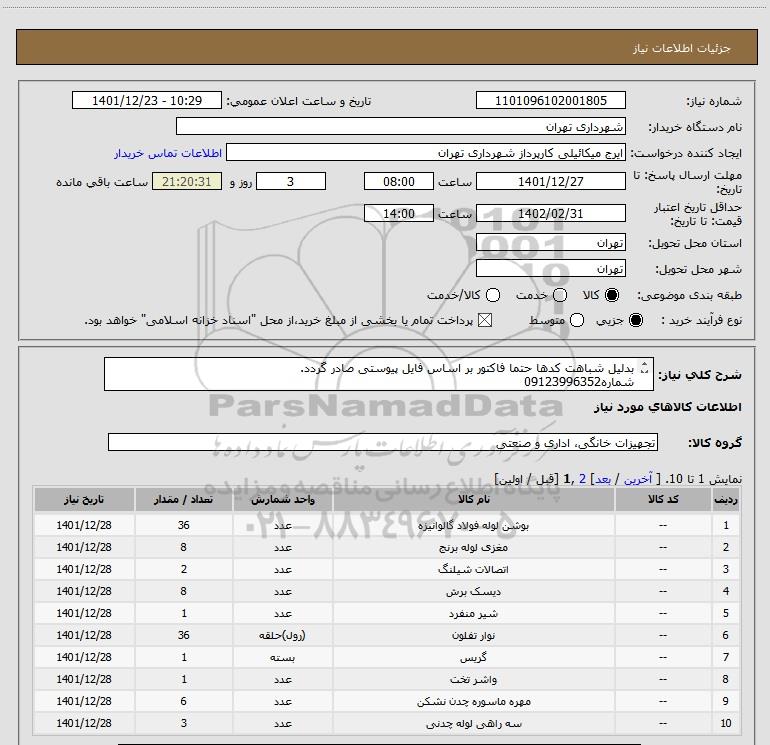Click delivery city field تهران
770x745 pixels.
coord(550,269)
